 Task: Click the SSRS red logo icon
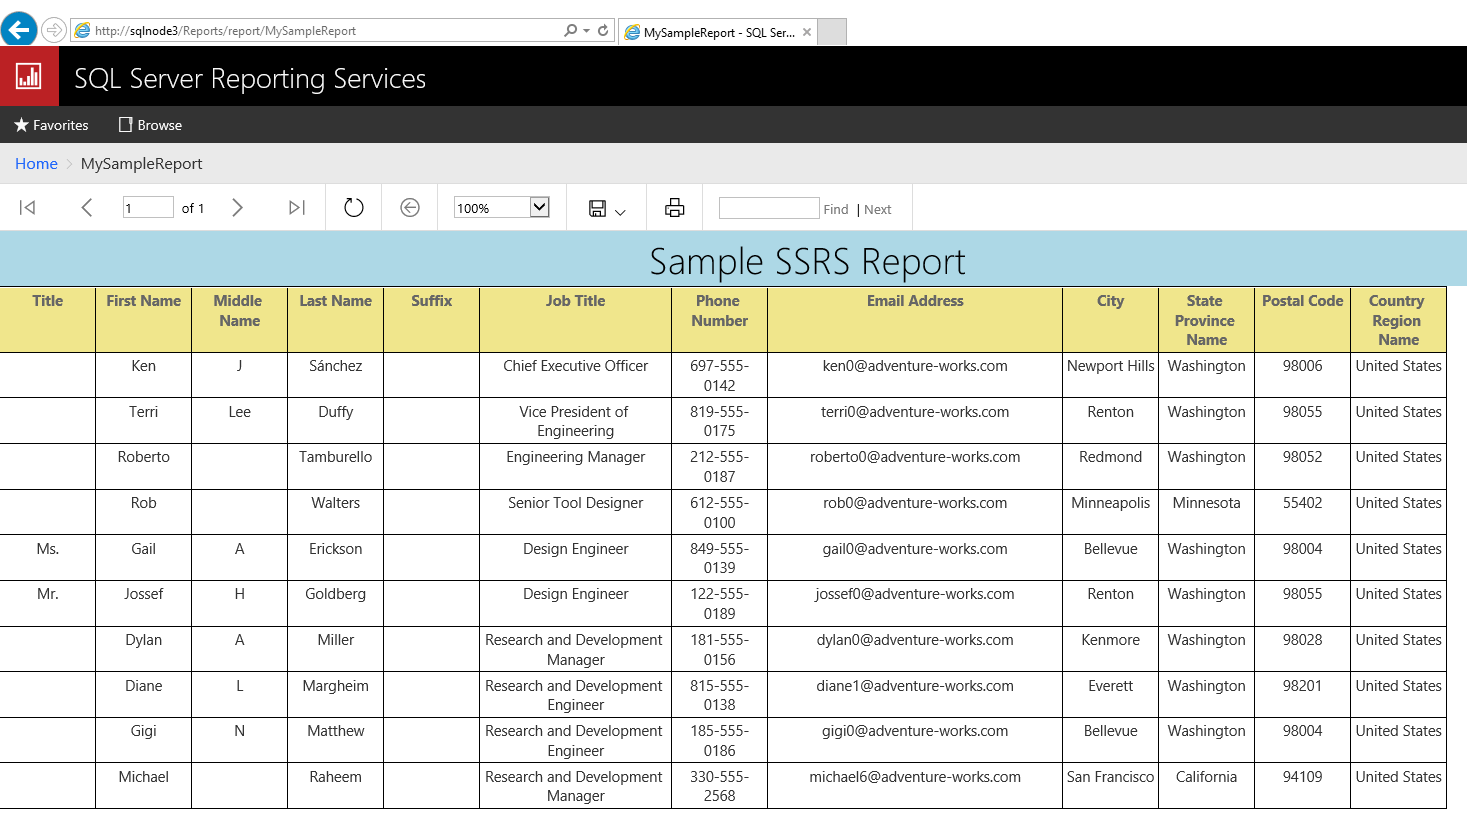pos(29,76)
